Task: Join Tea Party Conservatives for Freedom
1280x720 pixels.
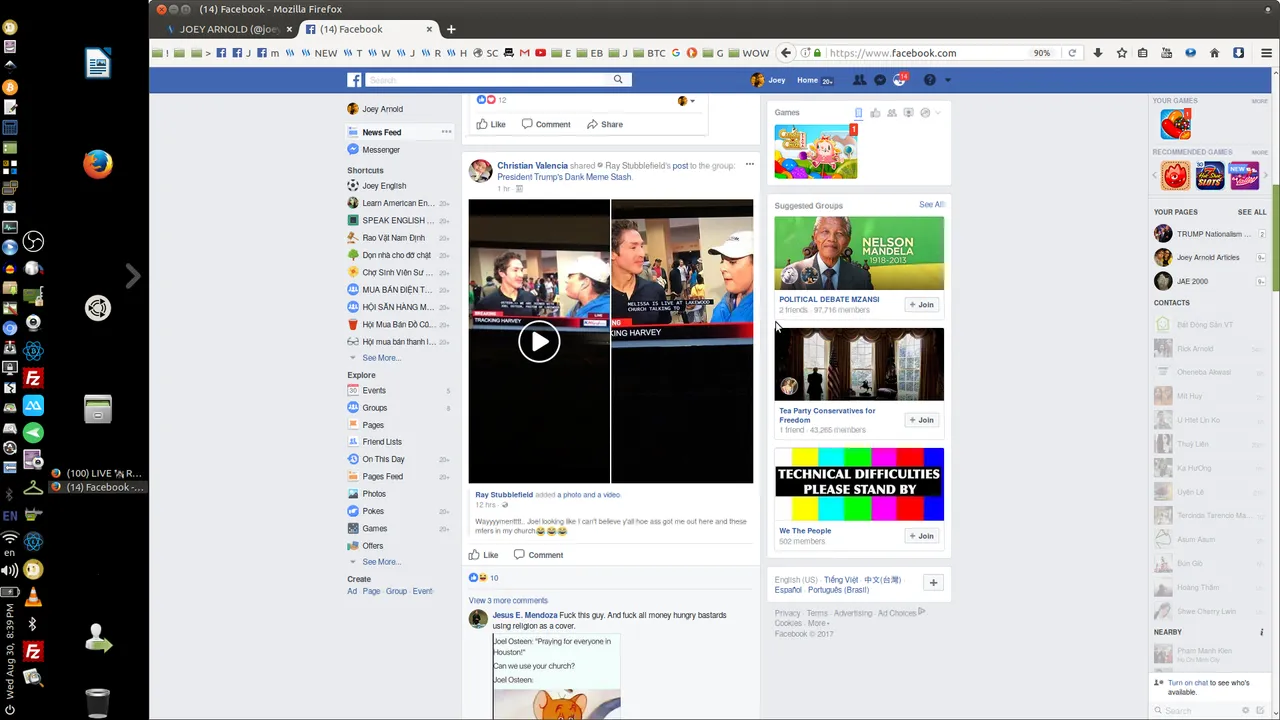Action: click(x=922, y=420)
